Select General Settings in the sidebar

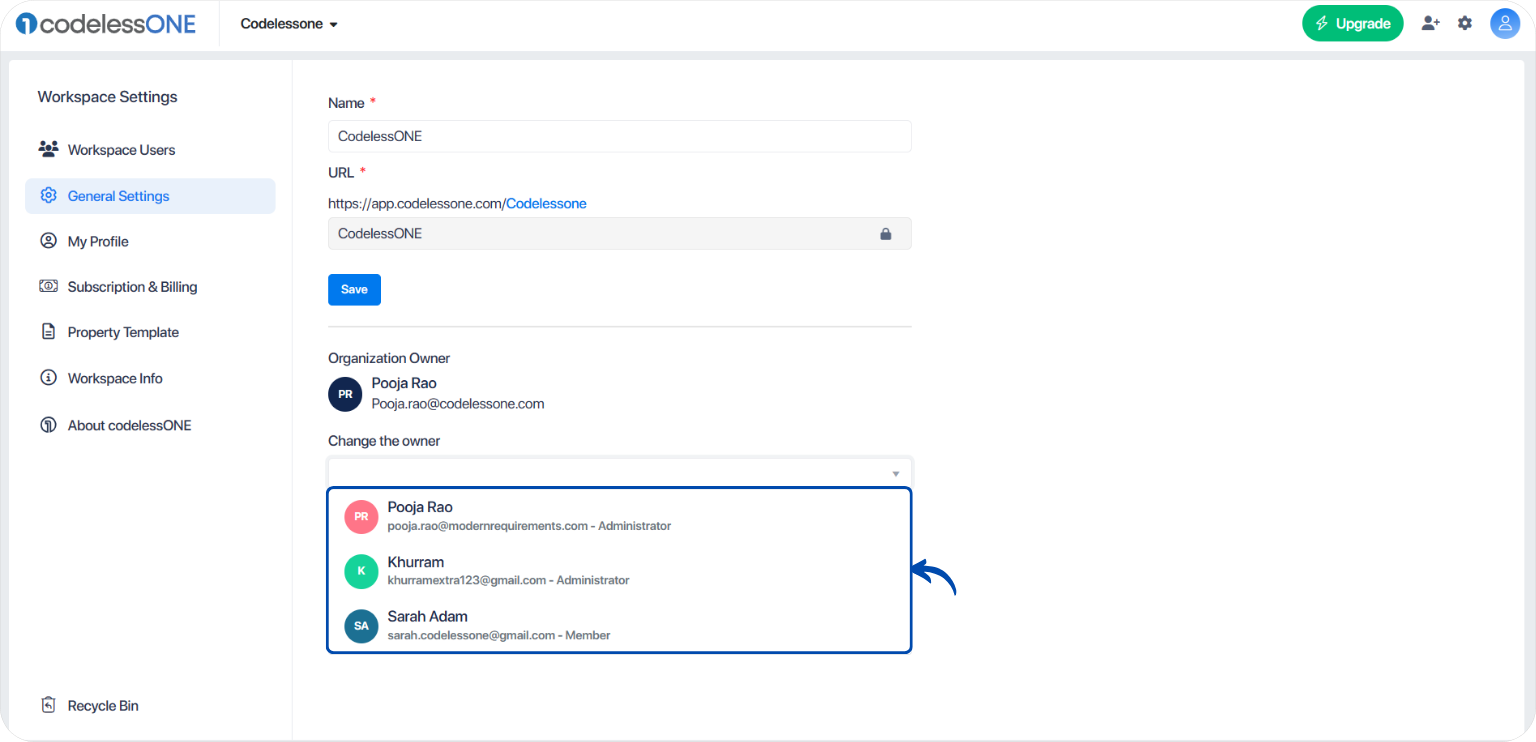click(x=150, y=196)
